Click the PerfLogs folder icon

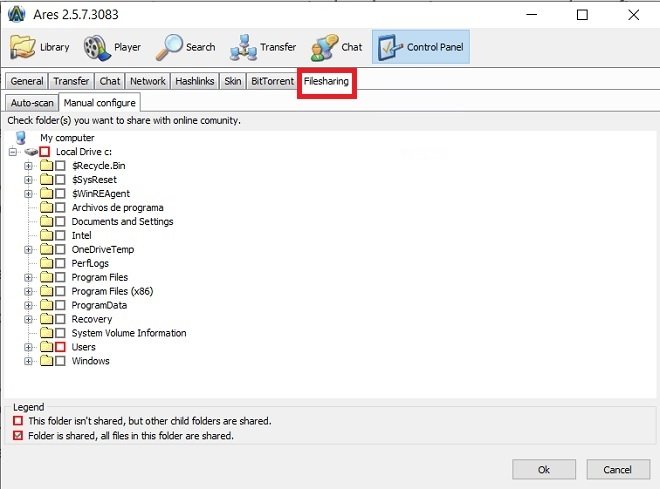coord(46,263)
